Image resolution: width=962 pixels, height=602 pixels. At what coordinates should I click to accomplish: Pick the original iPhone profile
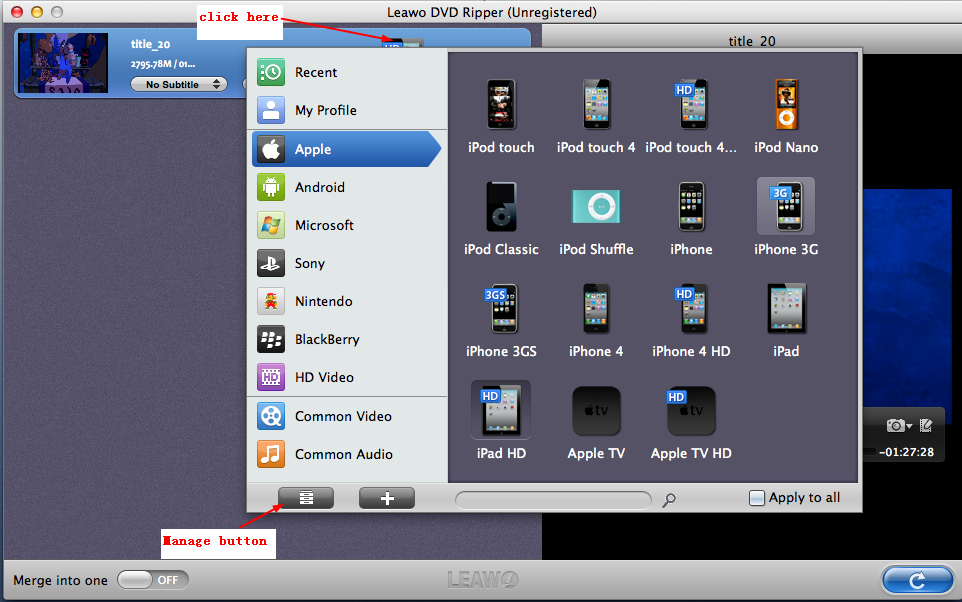pyautogui.click(x=691, y=218)
